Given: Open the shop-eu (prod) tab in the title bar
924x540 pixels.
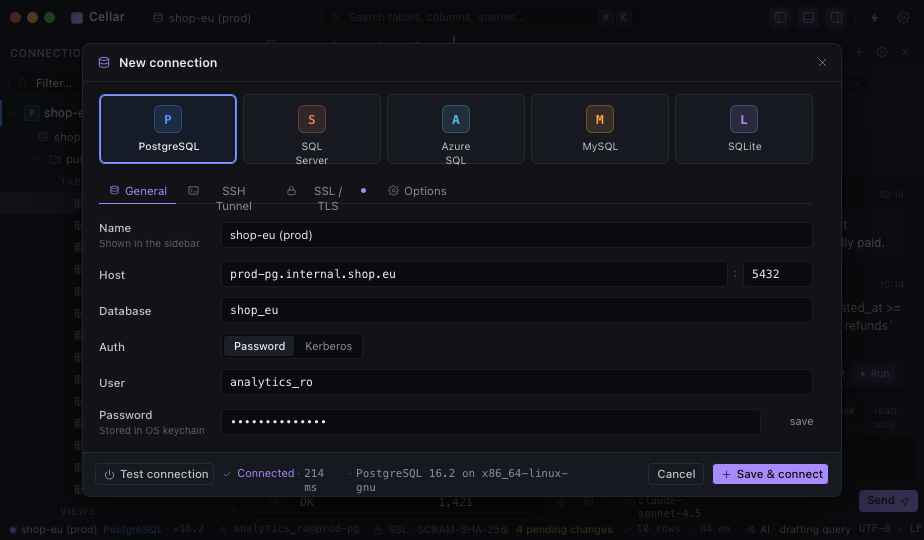Looking at the screenshot, I should (x=202, y=18).
